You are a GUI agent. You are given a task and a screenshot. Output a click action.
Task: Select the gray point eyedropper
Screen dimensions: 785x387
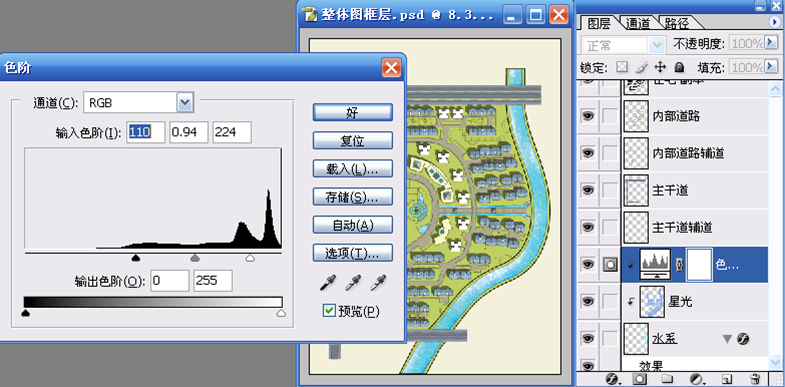[353, 283]
